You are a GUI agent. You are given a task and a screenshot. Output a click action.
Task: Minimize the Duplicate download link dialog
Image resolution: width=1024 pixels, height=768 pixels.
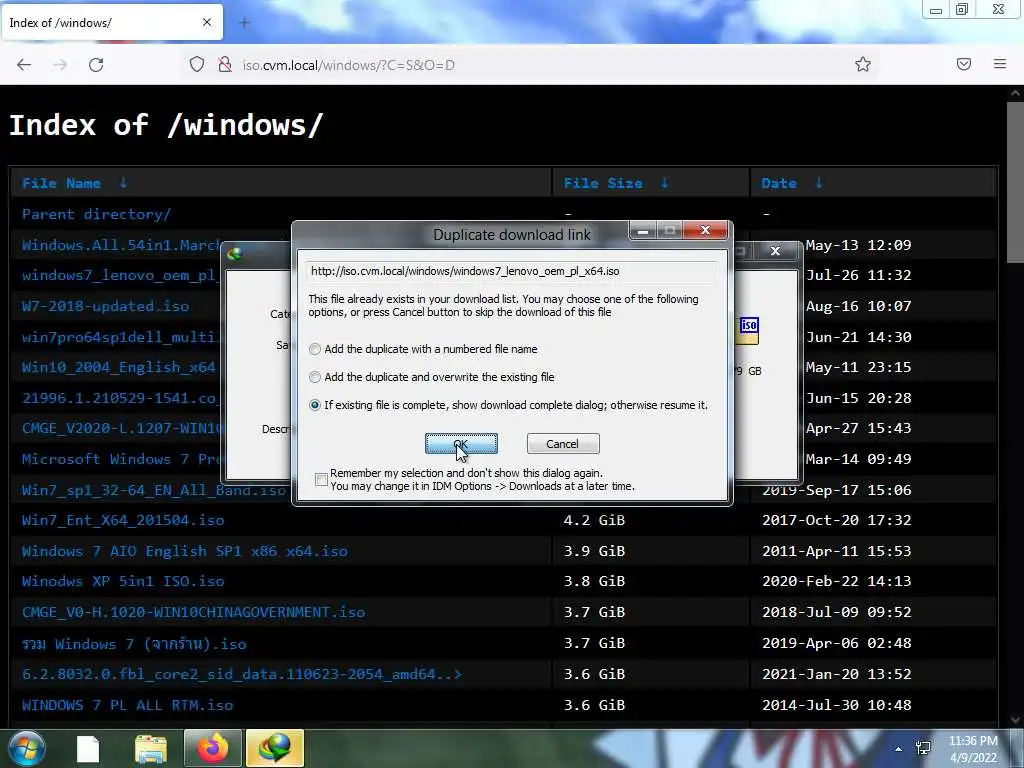pos(643,231)
